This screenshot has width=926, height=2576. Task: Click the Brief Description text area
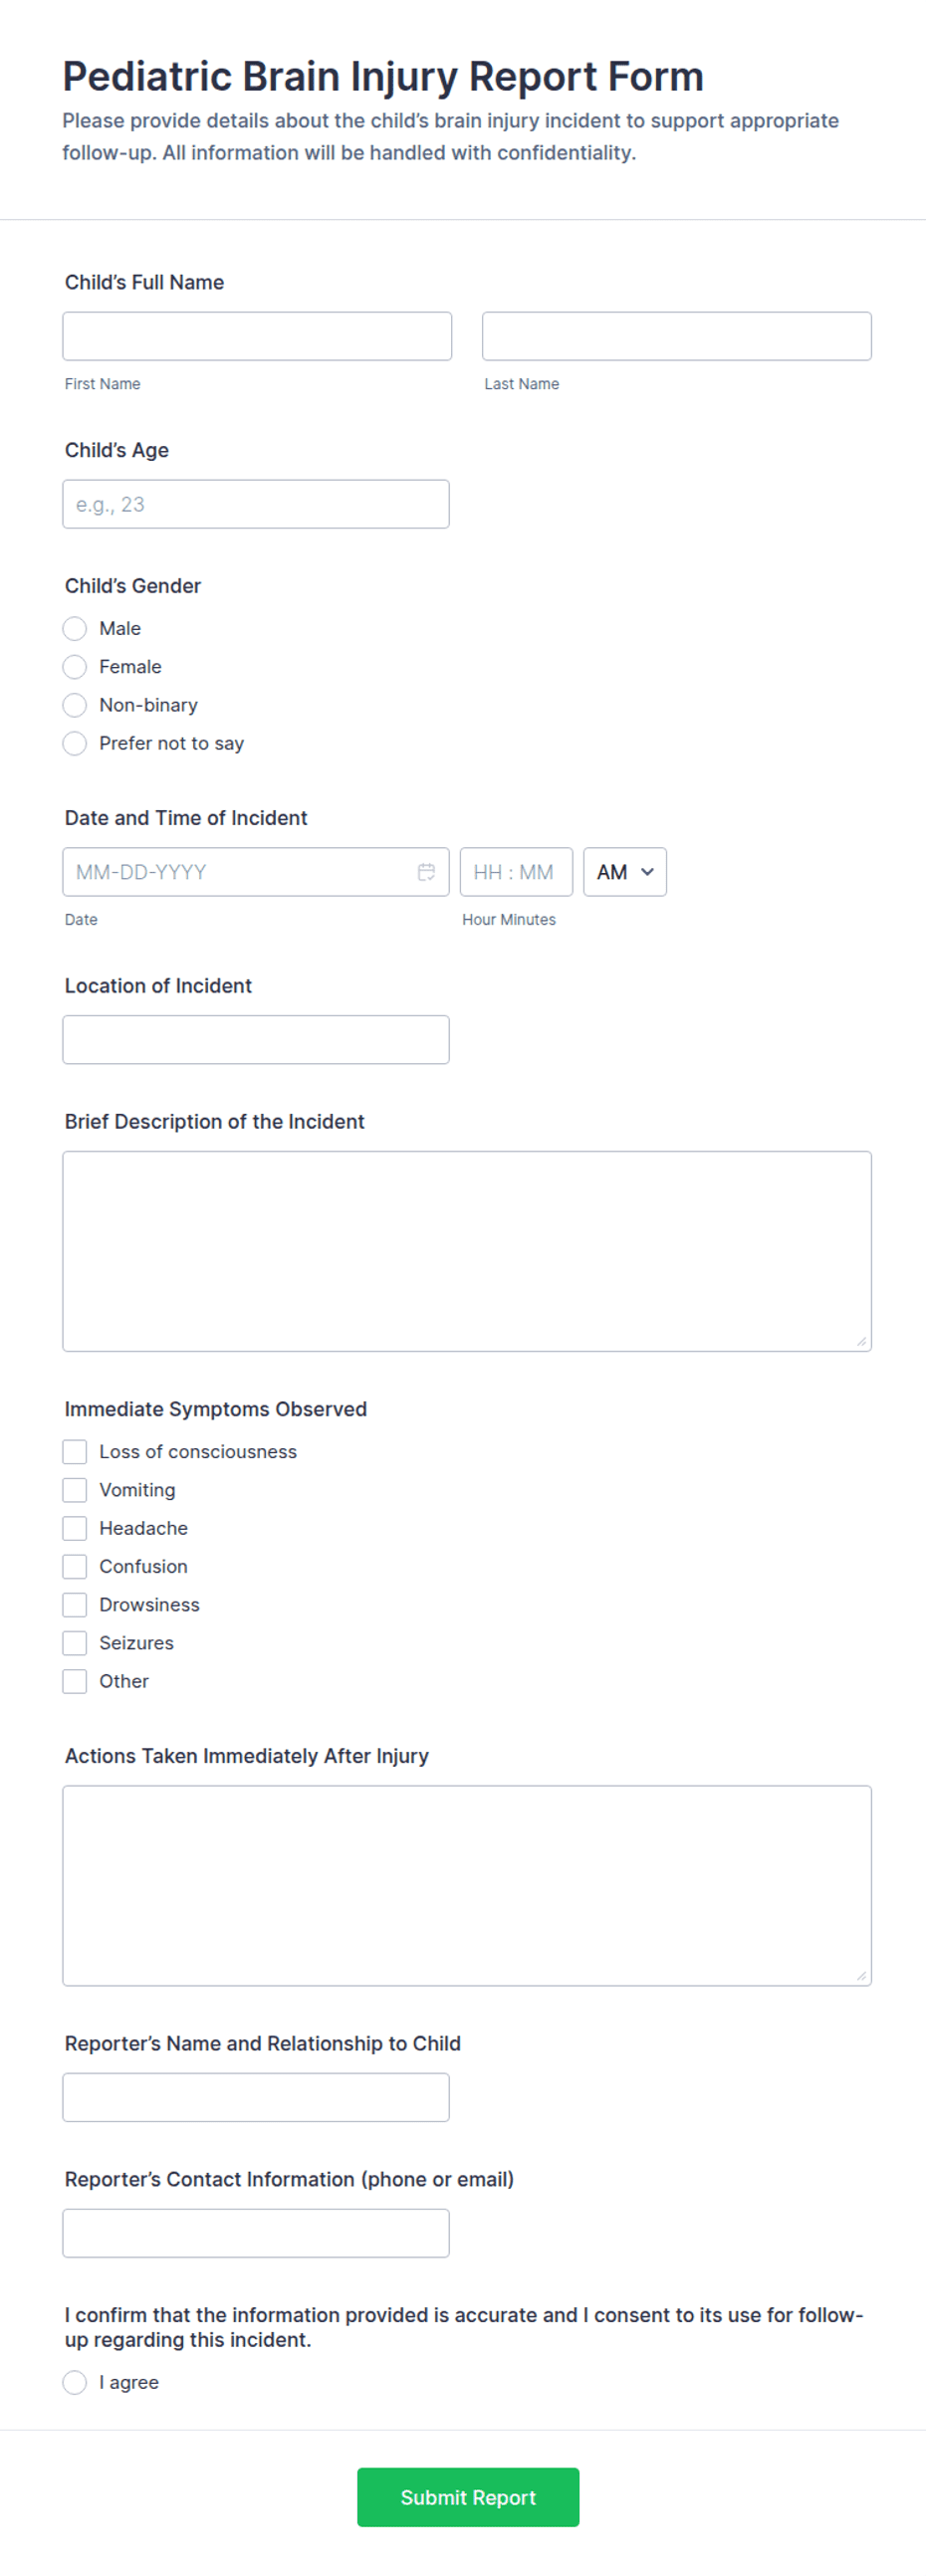(466, 1248)
